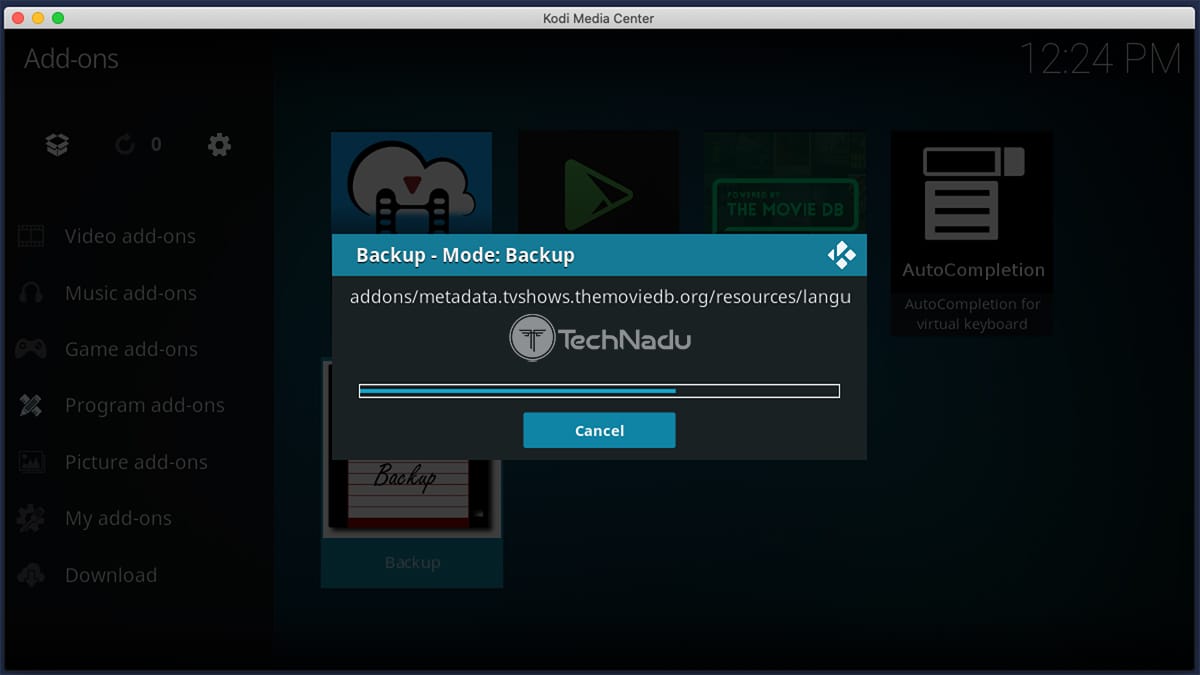Click the Add-ons page heading
The height and width of the screenshot is (675, 1200).
[x=71, y=59]
